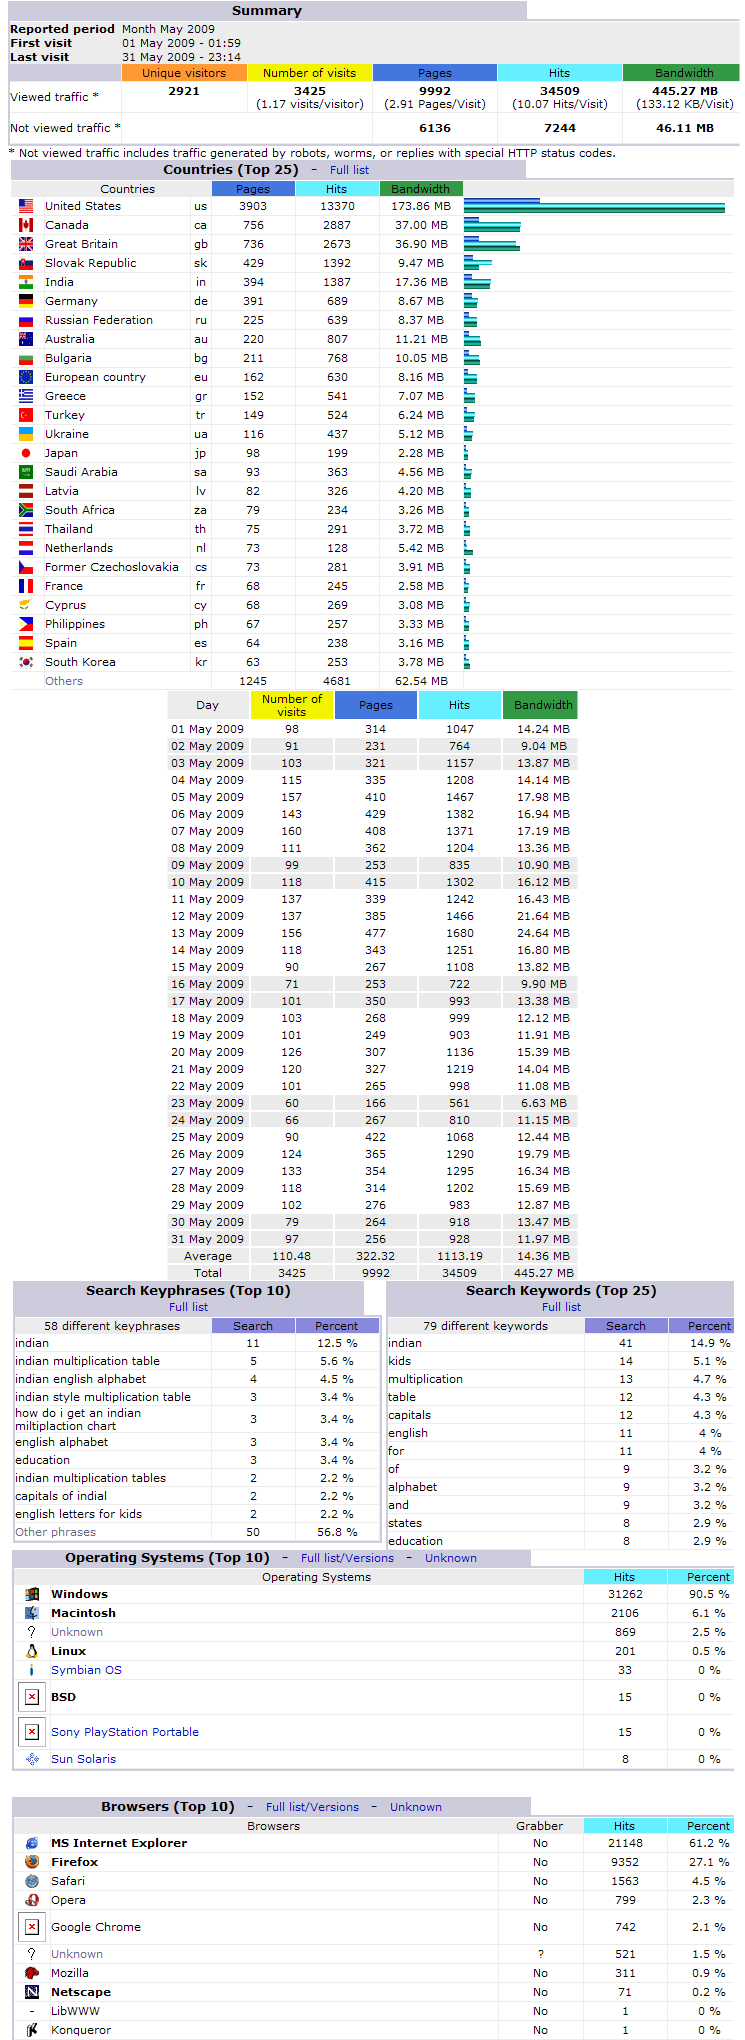Viewport: 745px width, 2040px height.
Task: Click the Konqueror browser icon
Action: coord(32,2030)
